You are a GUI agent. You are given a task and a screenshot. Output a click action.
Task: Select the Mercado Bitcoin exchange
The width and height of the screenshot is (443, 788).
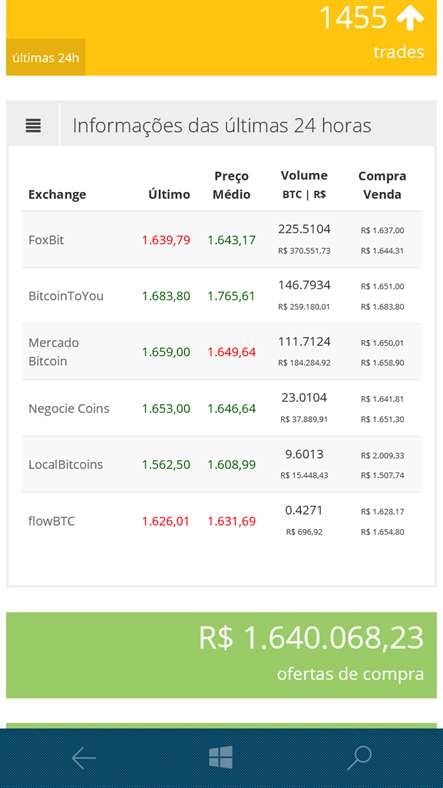coord(222,352)
